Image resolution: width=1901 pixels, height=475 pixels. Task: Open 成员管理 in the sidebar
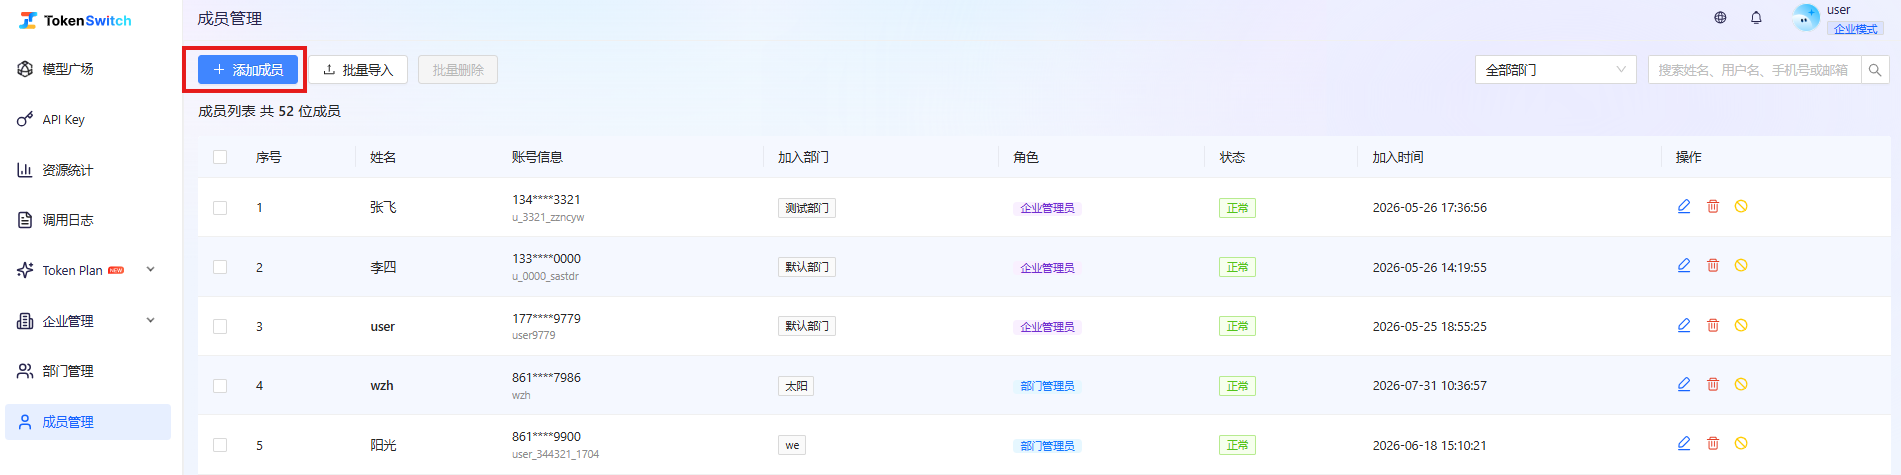(88, 422)
